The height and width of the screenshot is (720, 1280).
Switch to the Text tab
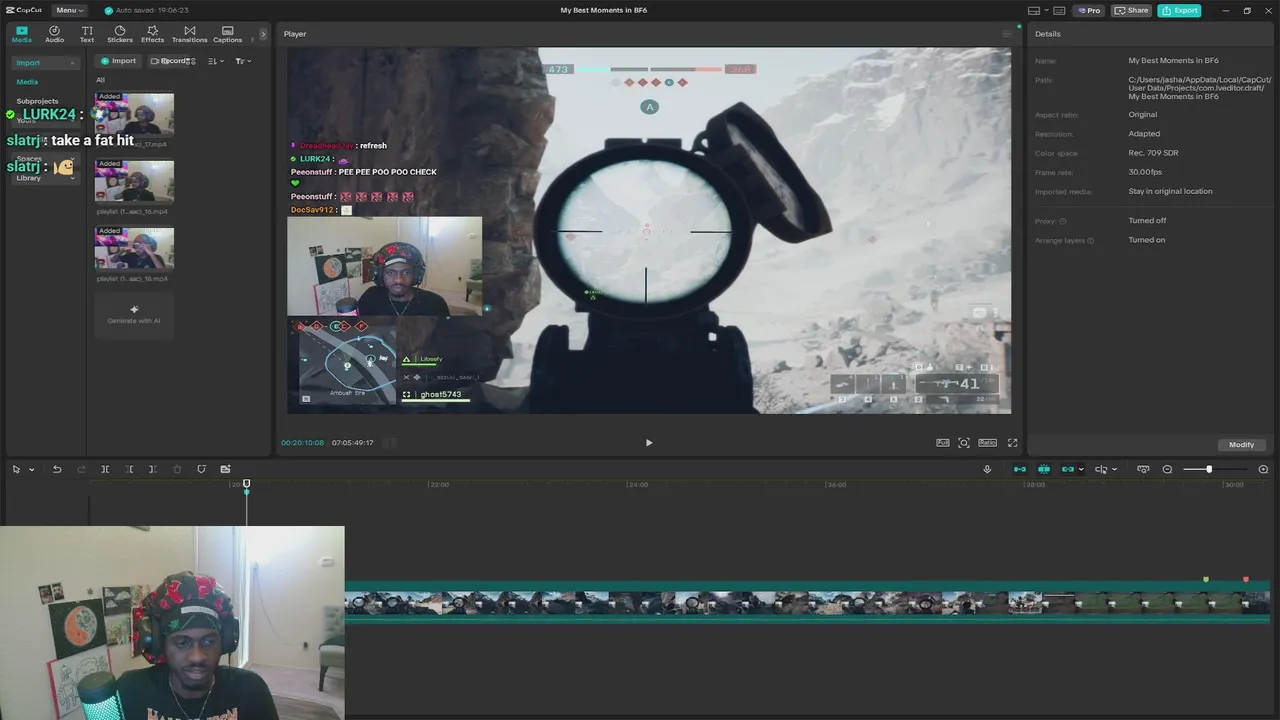[87, 34]
